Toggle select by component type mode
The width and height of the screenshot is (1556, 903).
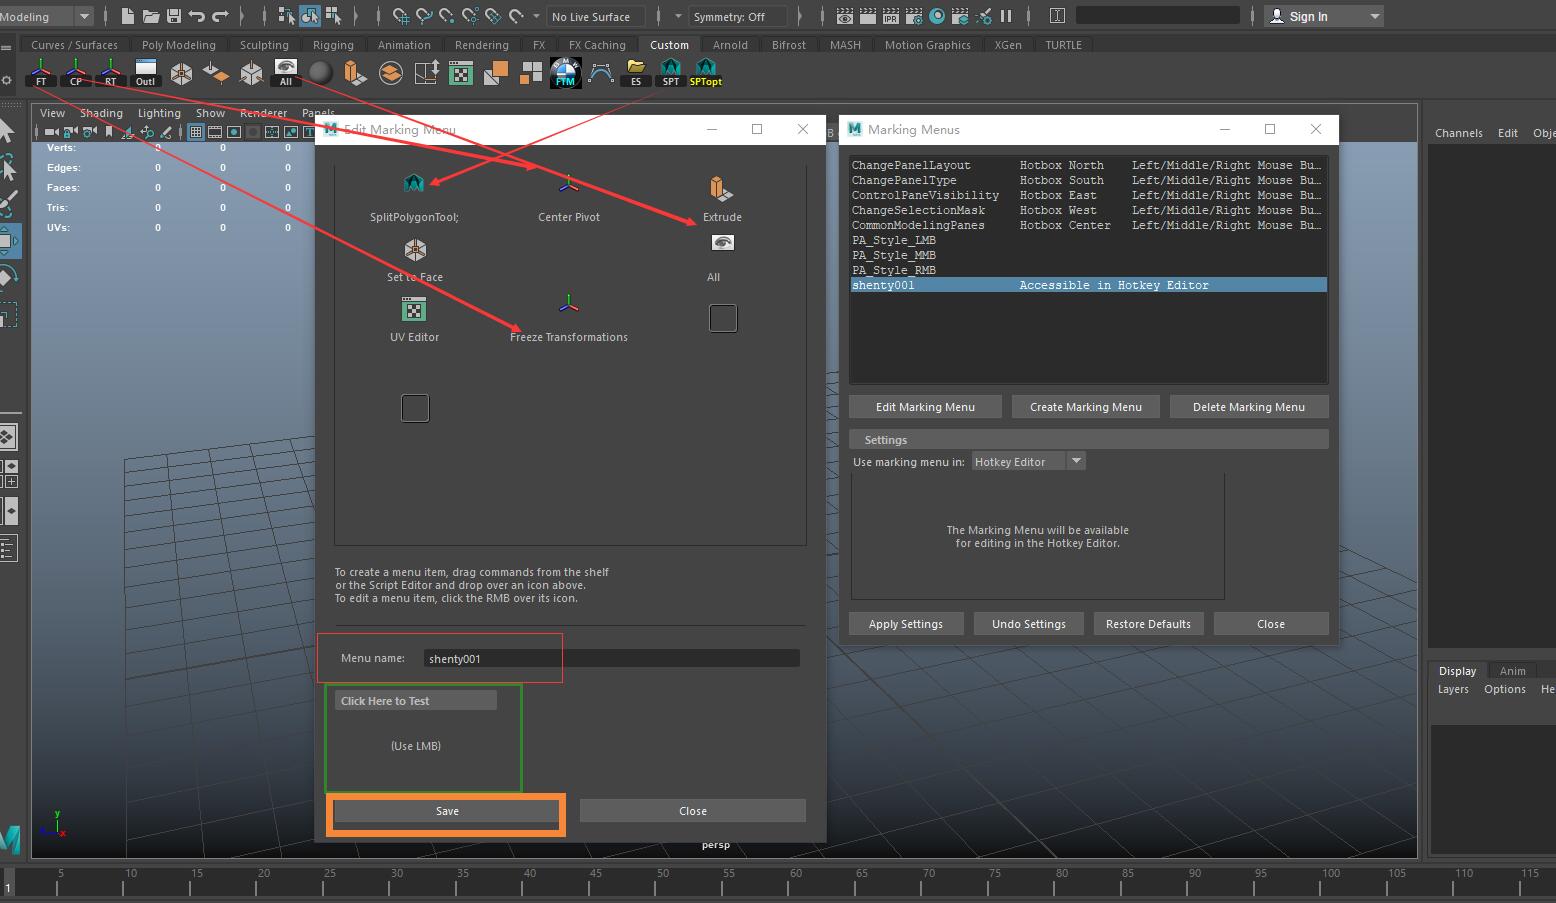coord(333,16)
